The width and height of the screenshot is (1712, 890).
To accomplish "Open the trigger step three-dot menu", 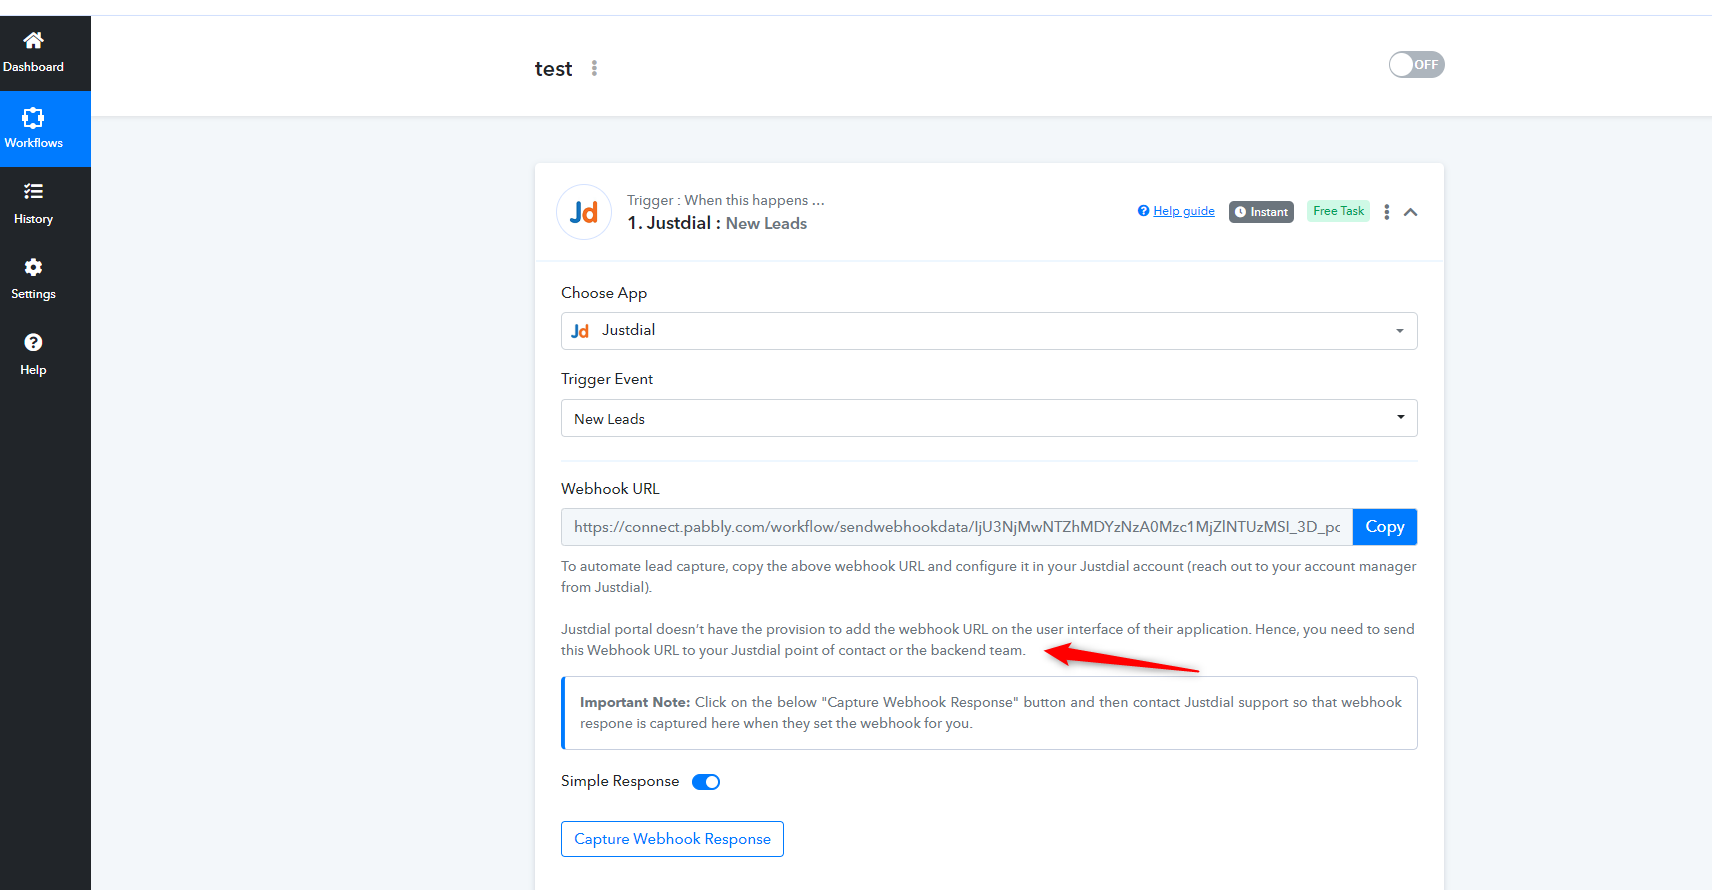I will click(1386, 212).
